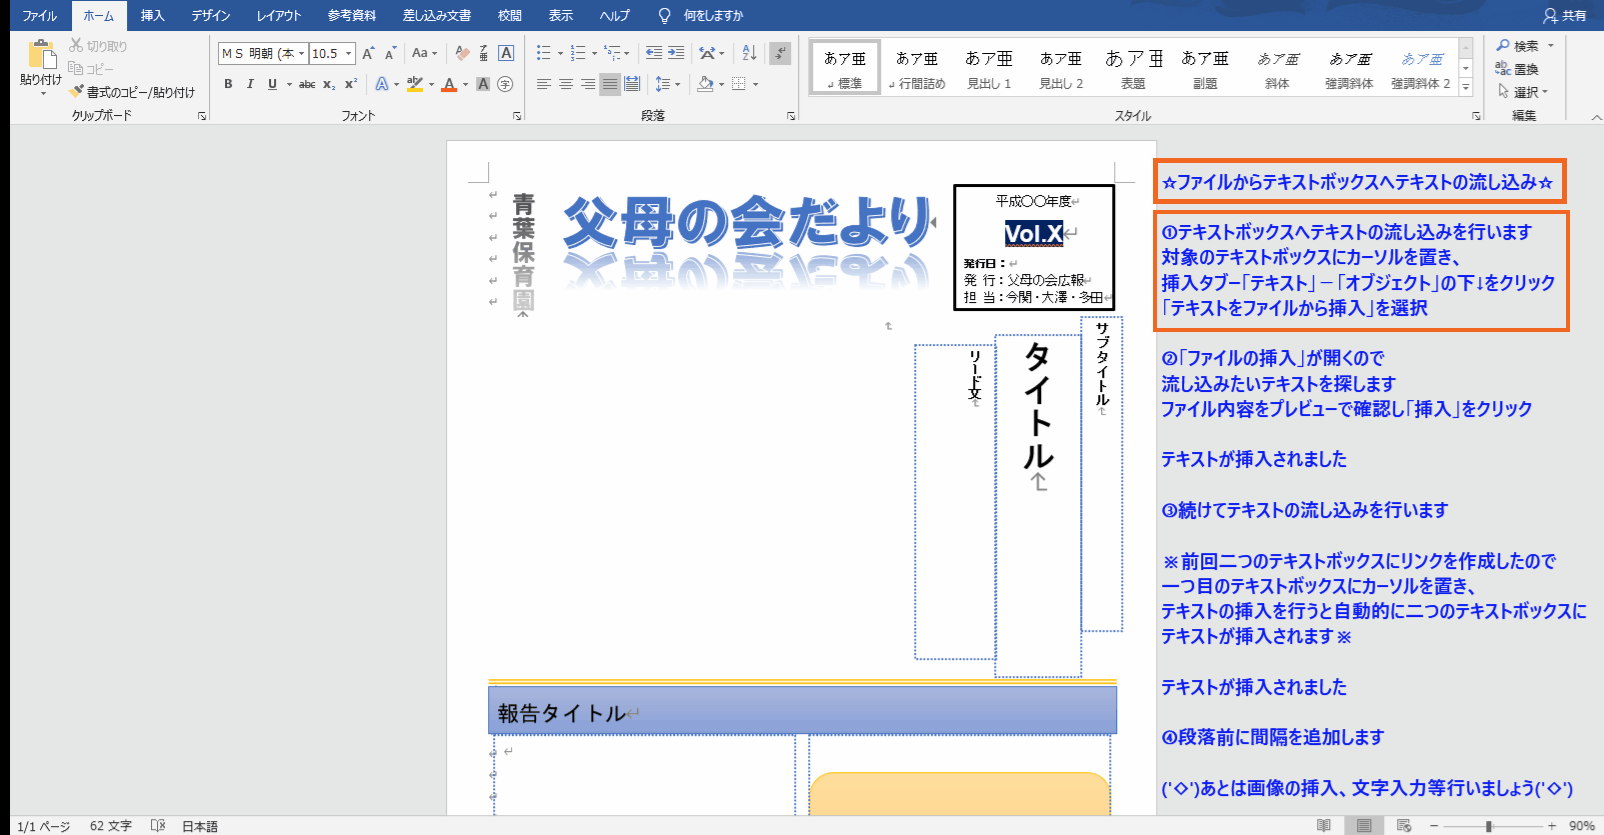Increase font size with the grow font icon
This screenshot has width=1604, height=835.
368,53
